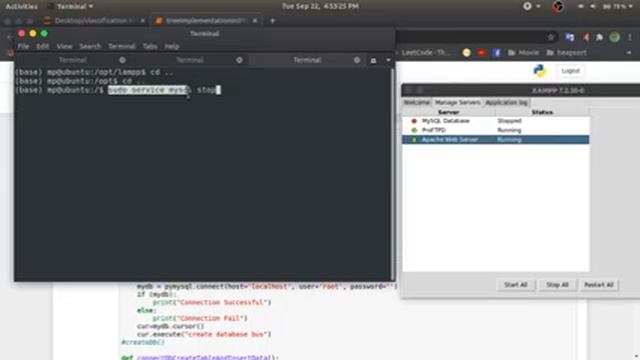Open the Movie bookmarks folder
This screenshot has width=640, height=360.
point(524,53)
